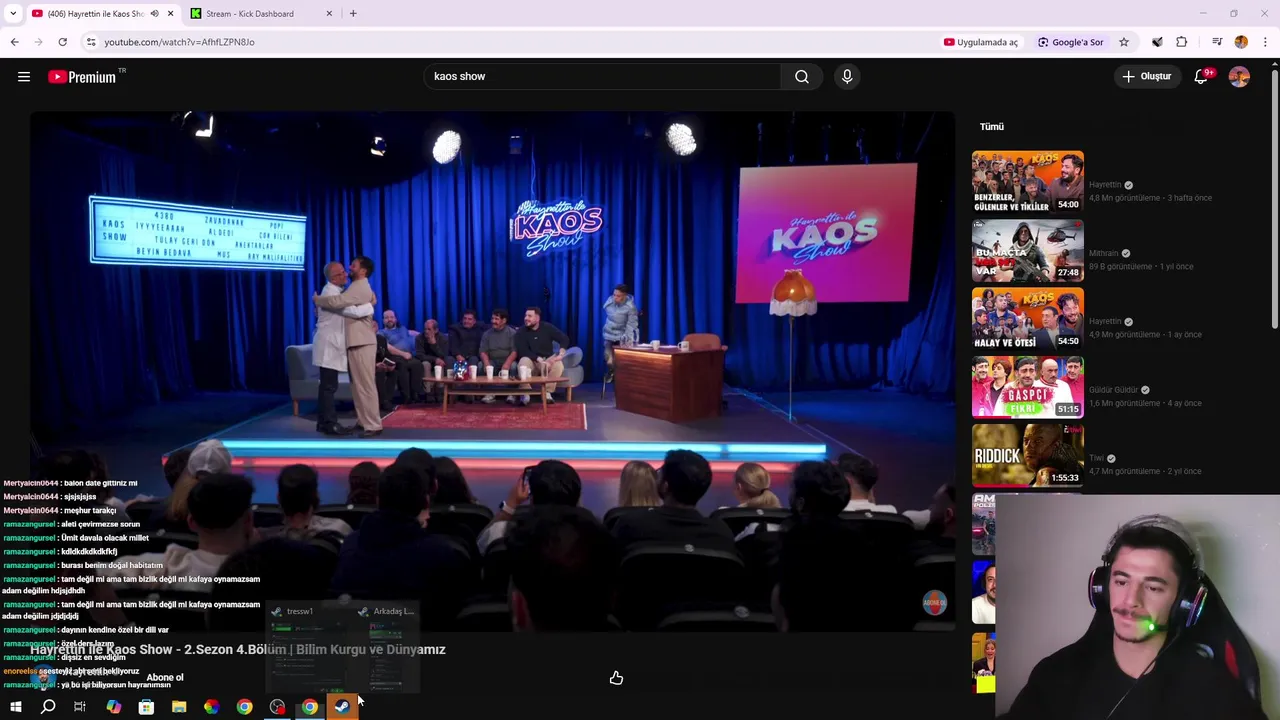Image resolution: width=1280 pixels, height=720 pixels.
Task: Click the video title 'Hayrettin ile Kaos Show'
Action: point(237,649)
